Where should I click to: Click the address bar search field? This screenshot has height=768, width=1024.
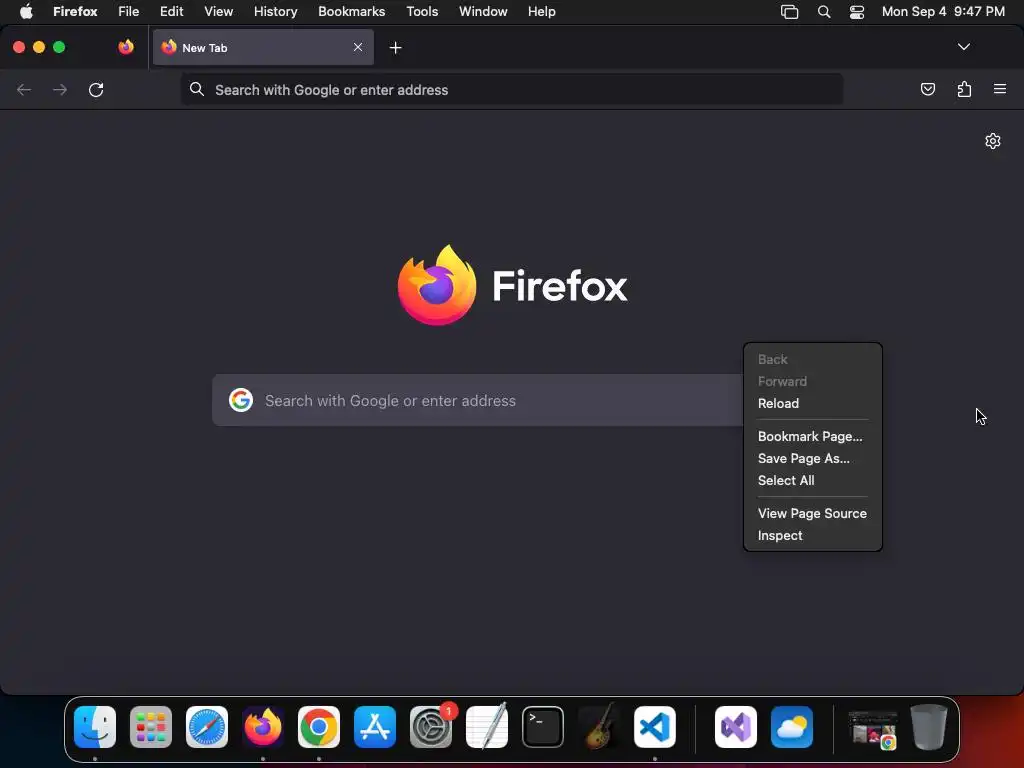point(511,89)
